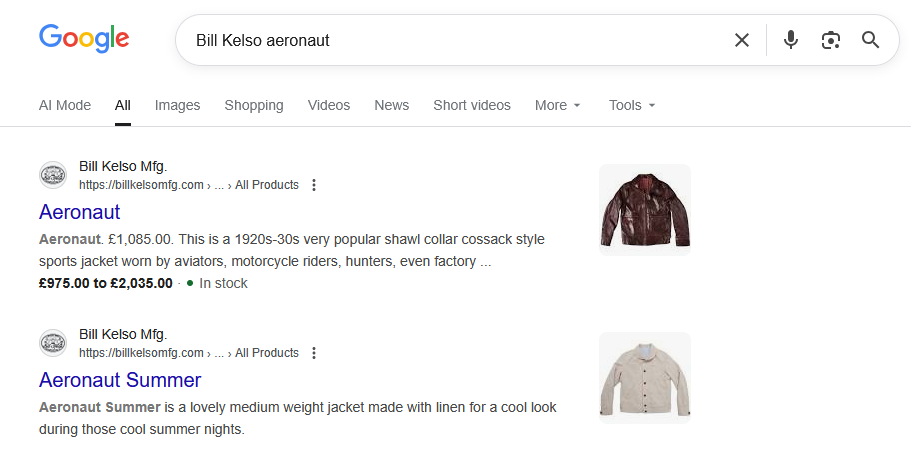
Task: Click into the search field text
Action: coord(263,40)
